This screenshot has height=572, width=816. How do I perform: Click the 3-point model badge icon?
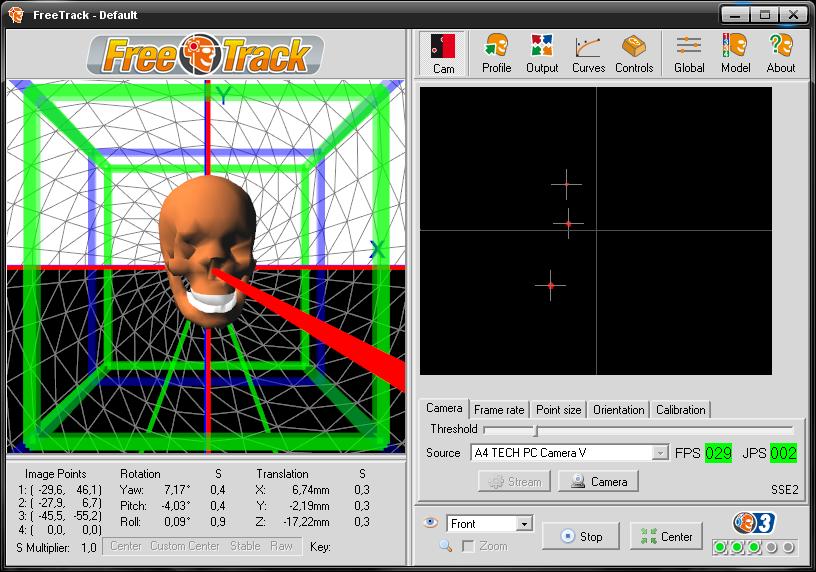pos(754,523)
